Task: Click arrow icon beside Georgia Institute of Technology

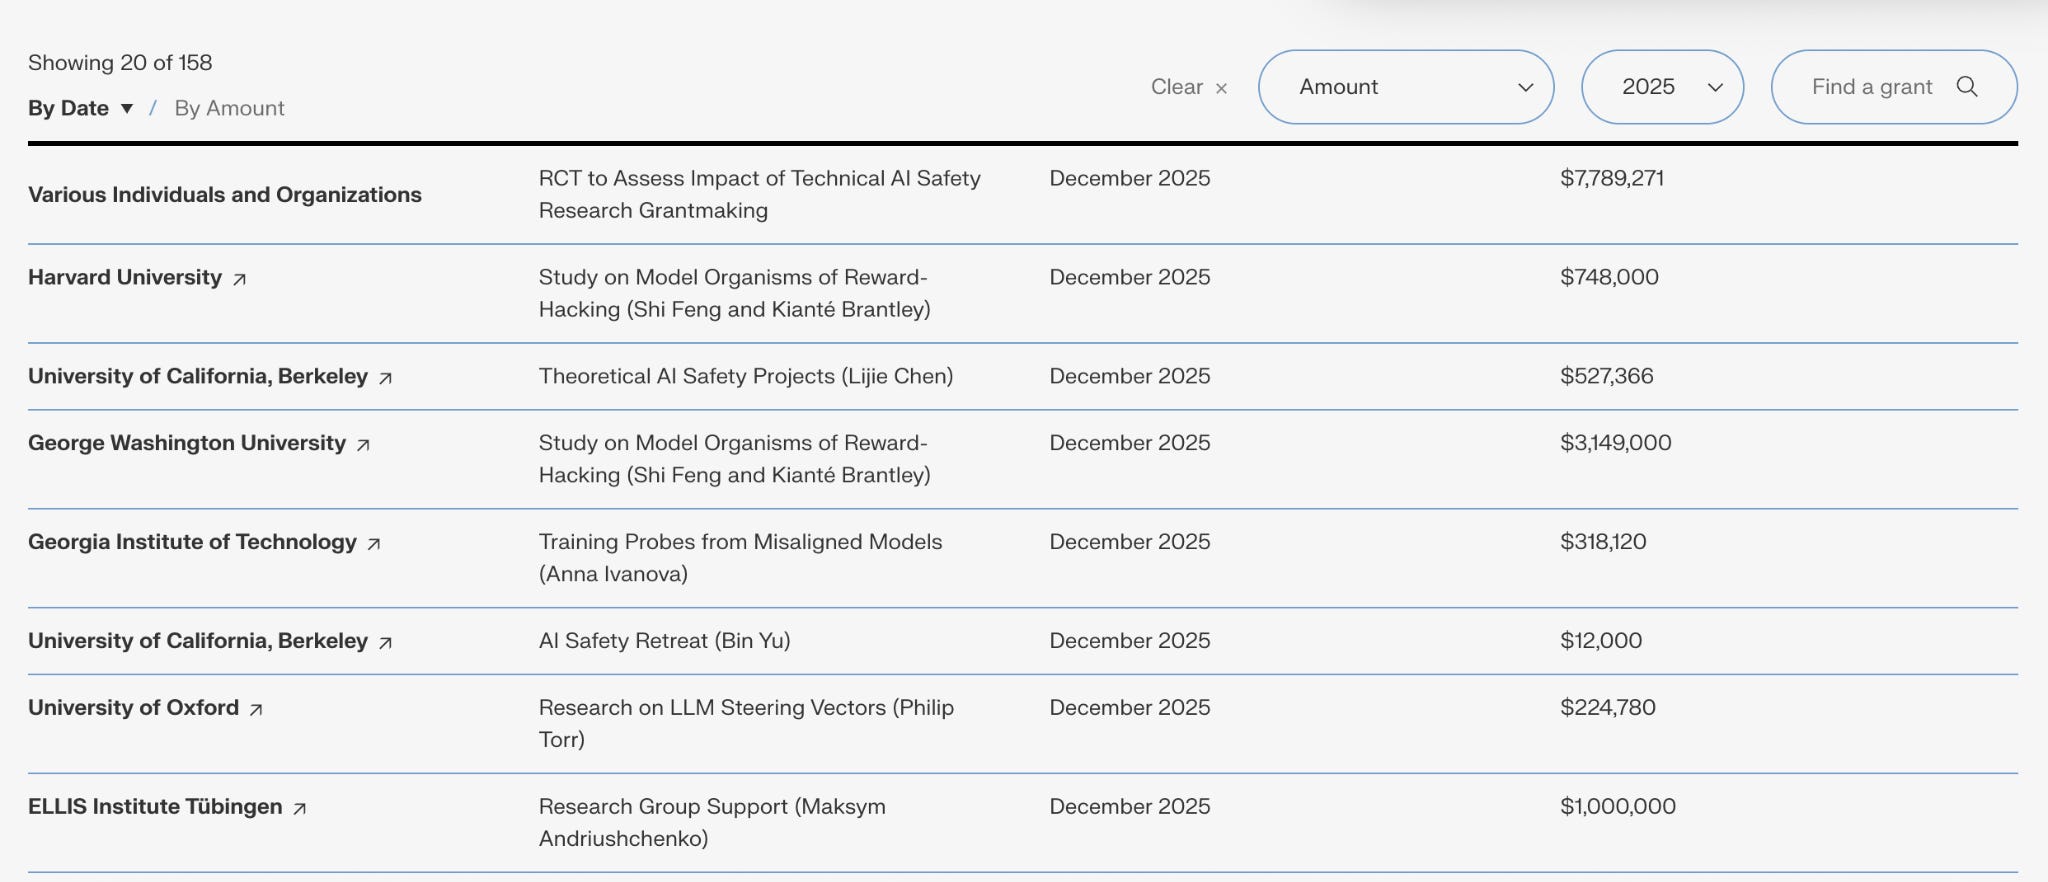Action: pyautogui.click(x=374, y=544)
